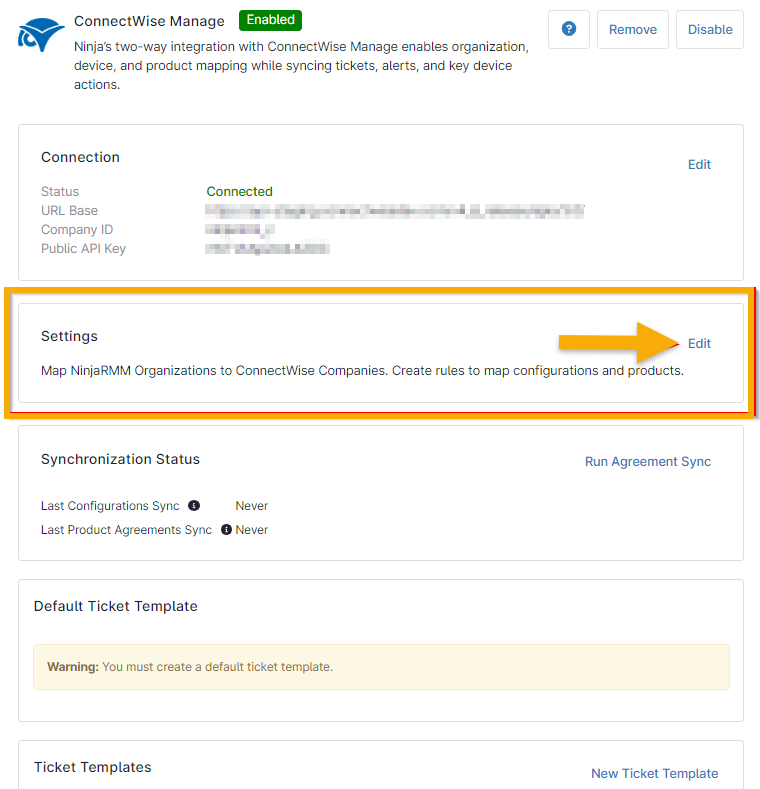Run Agreement Sync now

647,461
